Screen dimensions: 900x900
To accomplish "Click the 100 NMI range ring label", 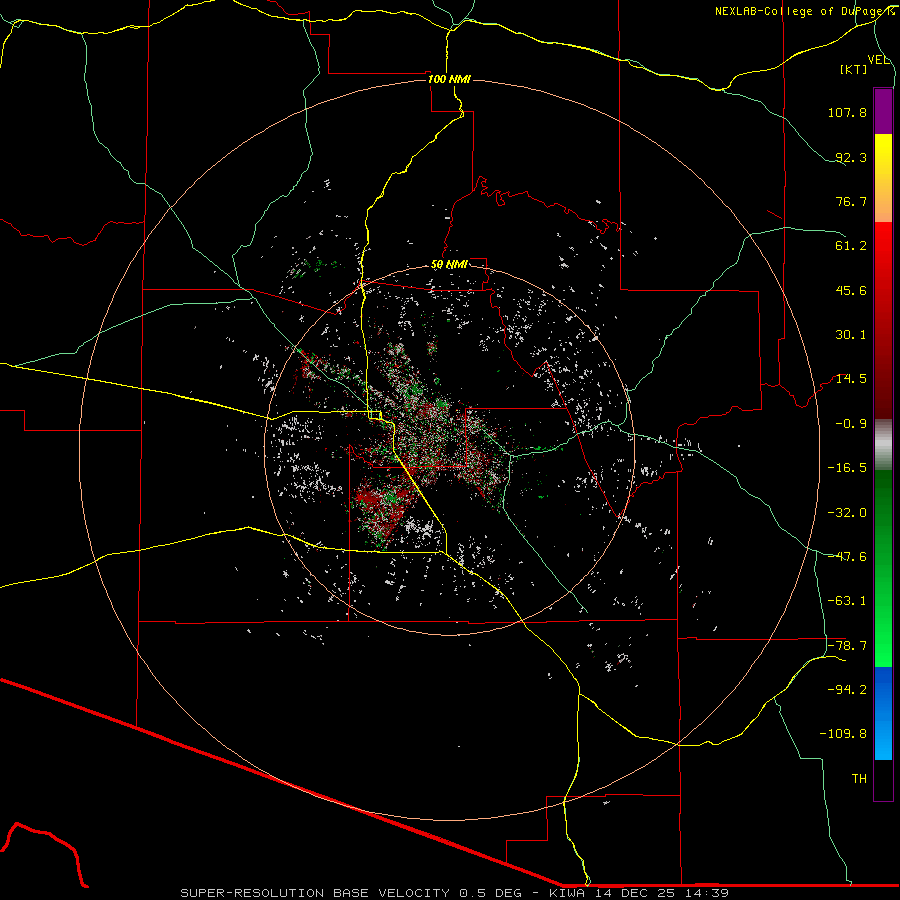I will pyautogui.click(x=449, y=79).
